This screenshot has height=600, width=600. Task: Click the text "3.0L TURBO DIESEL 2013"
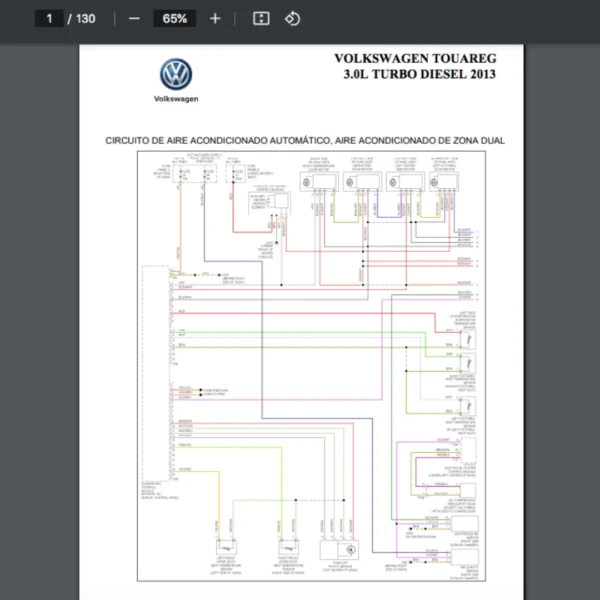419,74
